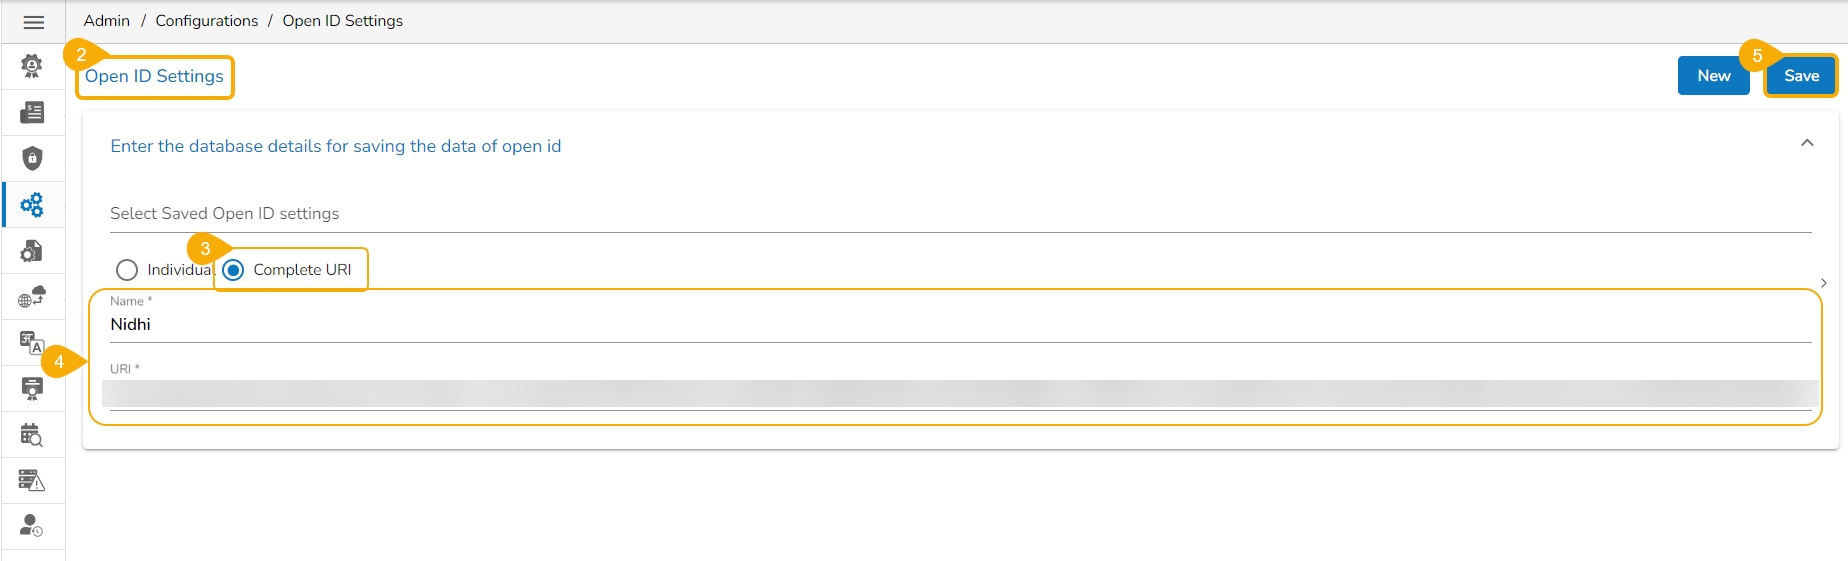Open the hamburger menu
The width and height of the screenshot is (1848, 561).
pos(33,22)
